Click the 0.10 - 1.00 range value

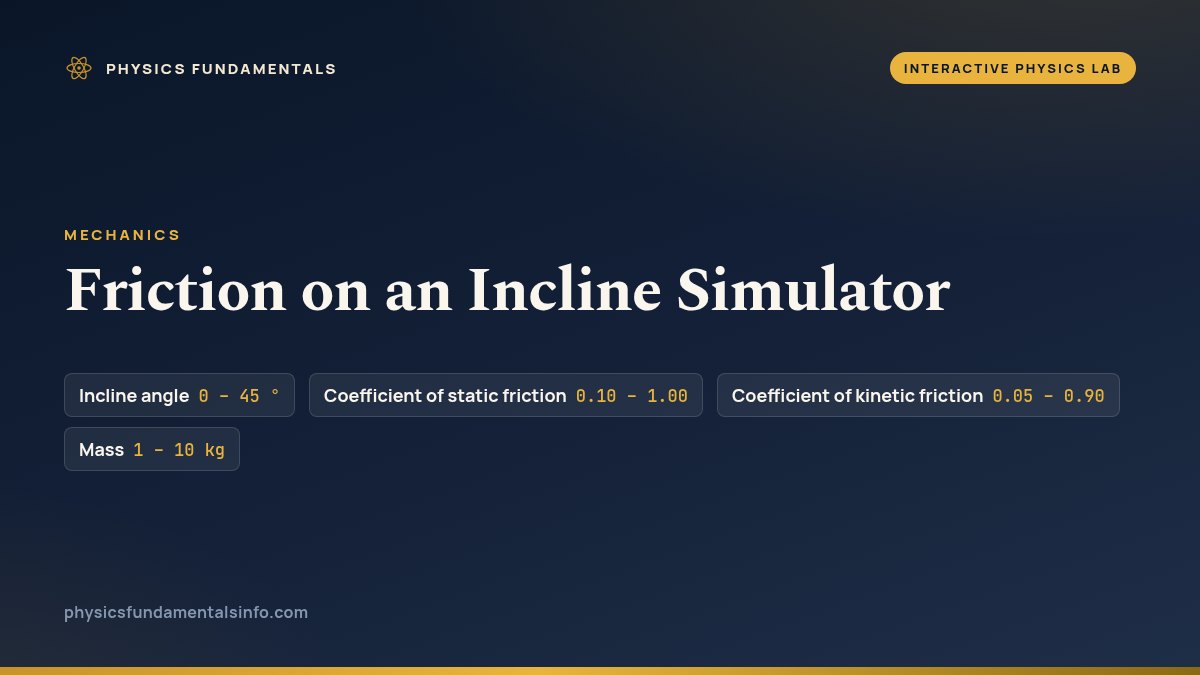tap(632, 396)
